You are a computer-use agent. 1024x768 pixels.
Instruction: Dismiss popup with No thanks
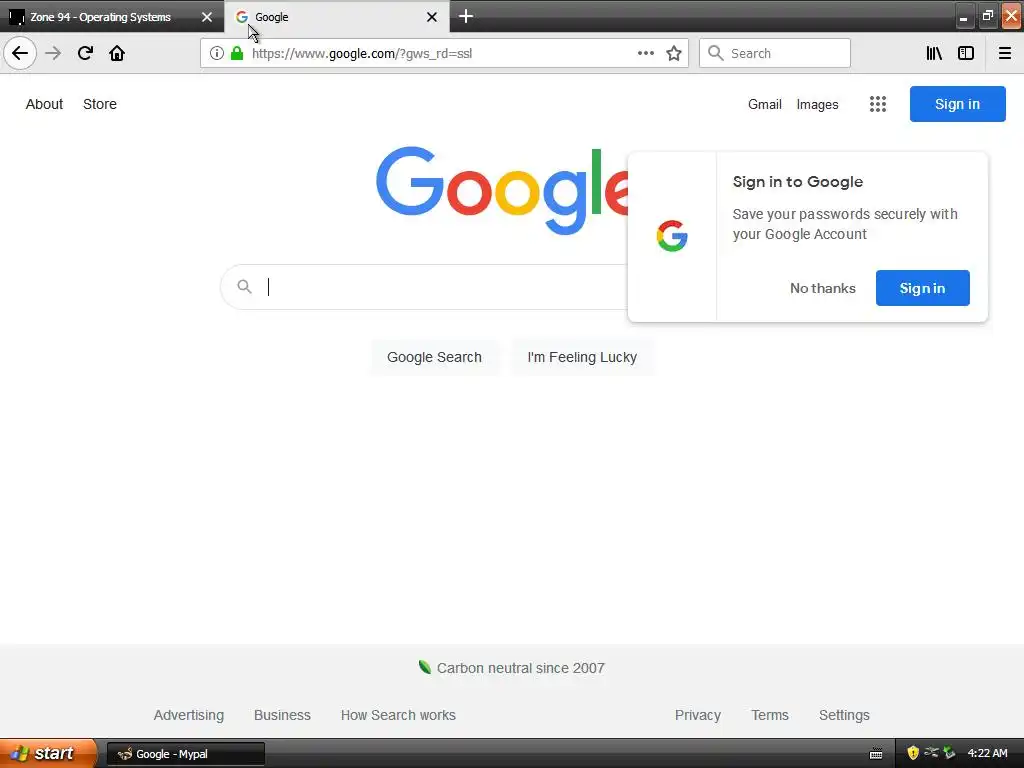pos(822,288)
